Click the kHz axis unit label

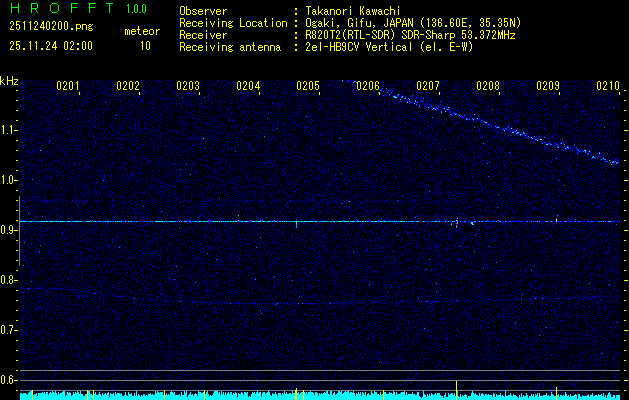click(9, 81)
